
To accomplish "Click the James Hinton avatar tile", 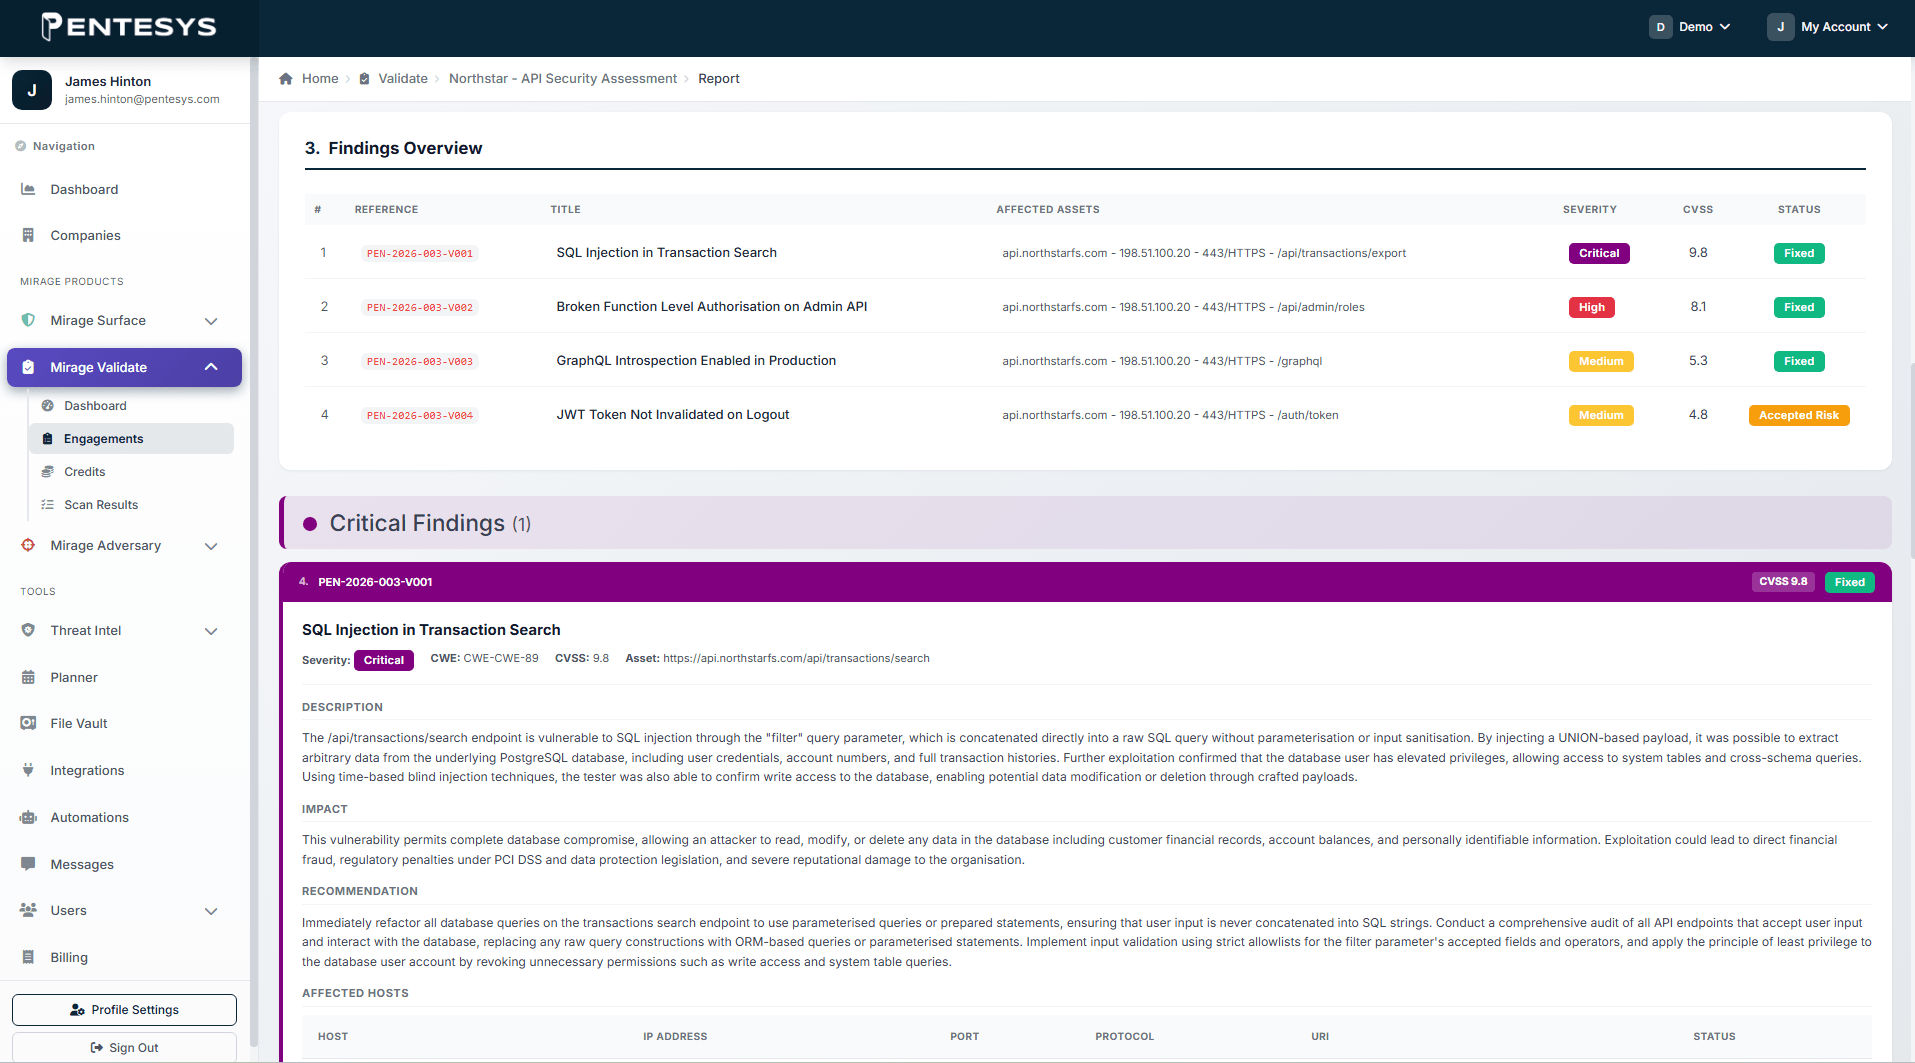I will click(x=32, y=90).
